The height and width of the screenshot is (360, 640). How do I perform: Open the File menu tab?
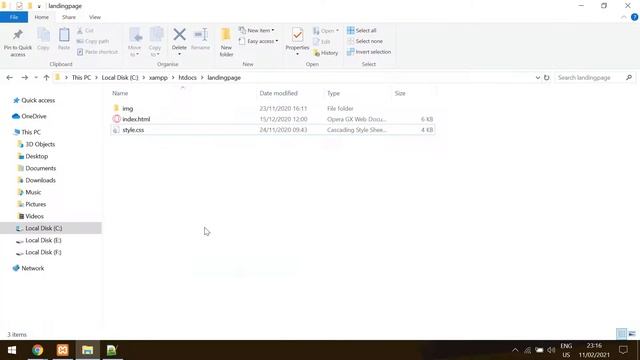(x=14, y=17)
